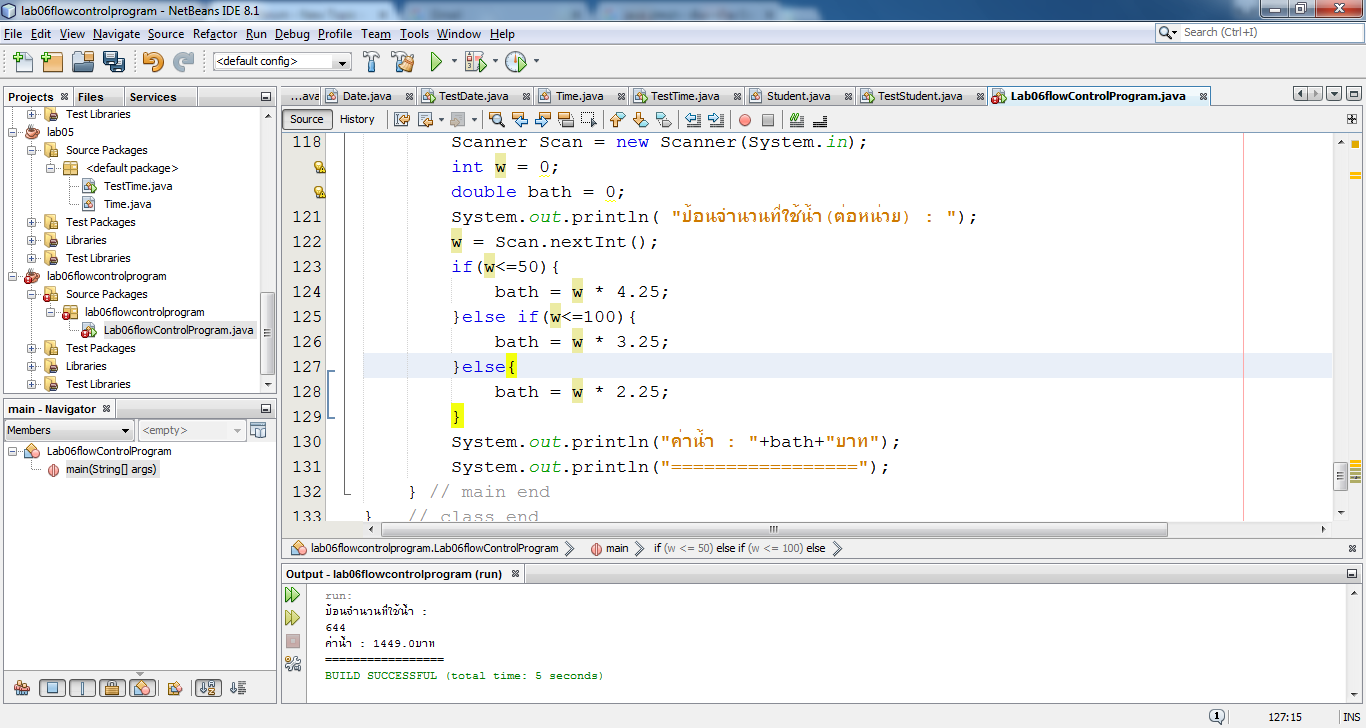Start macro recording with red circle icon
Viewport: 1366px width, 728px height.
pos(744,119)
